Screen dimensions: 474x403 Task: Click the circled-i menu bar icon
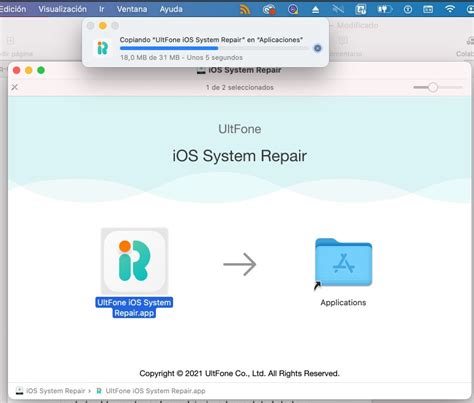pos(408,9)
